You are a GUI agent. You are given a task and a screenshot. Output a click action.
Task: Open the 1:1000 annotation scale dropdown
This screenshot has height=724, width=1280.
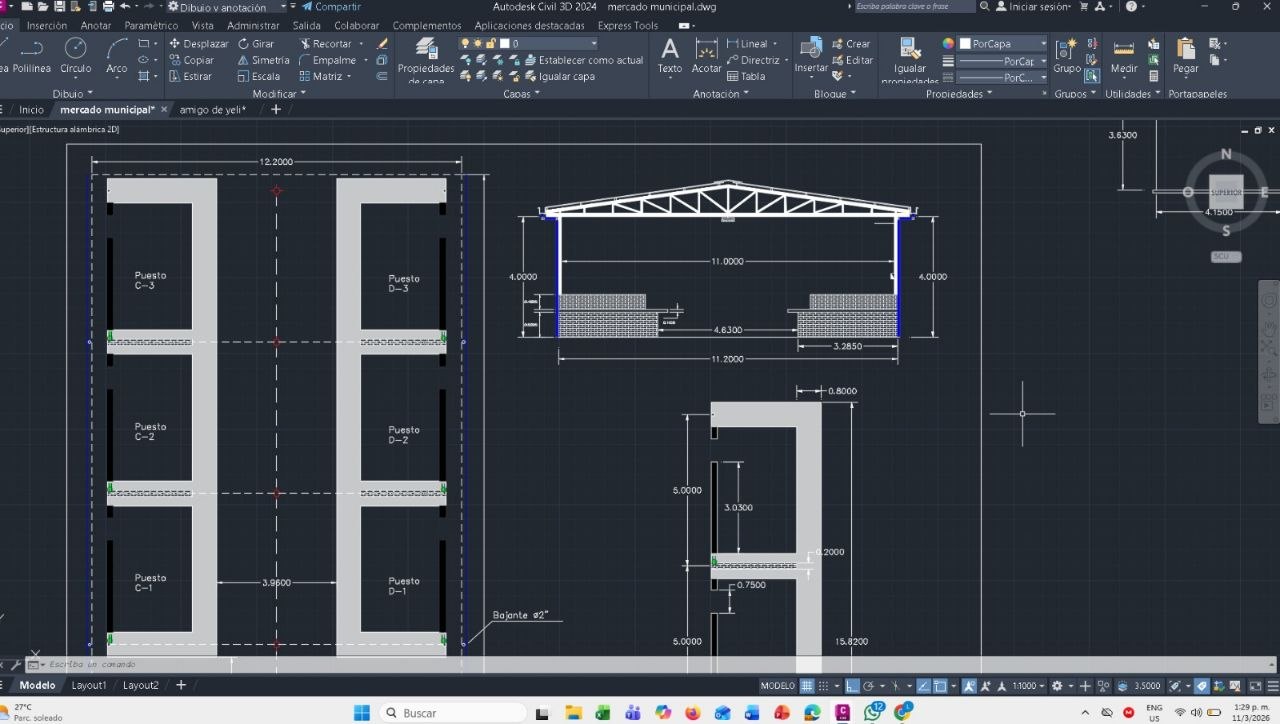click(1027, 686)
